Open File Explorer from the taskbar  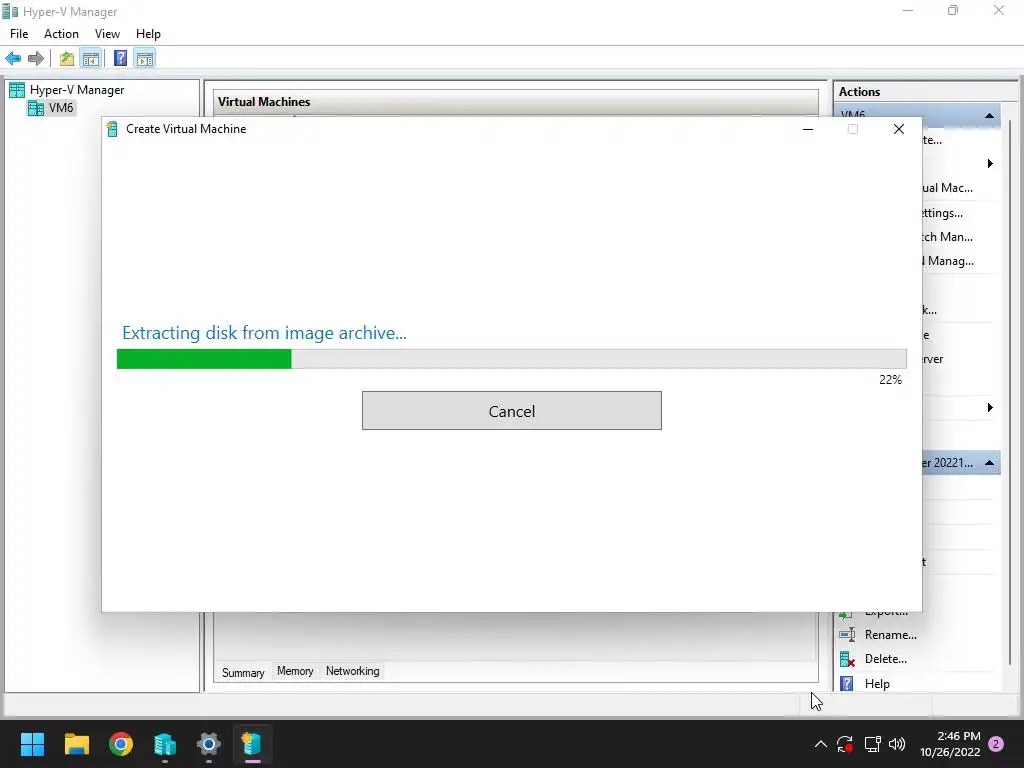(76, 744)
